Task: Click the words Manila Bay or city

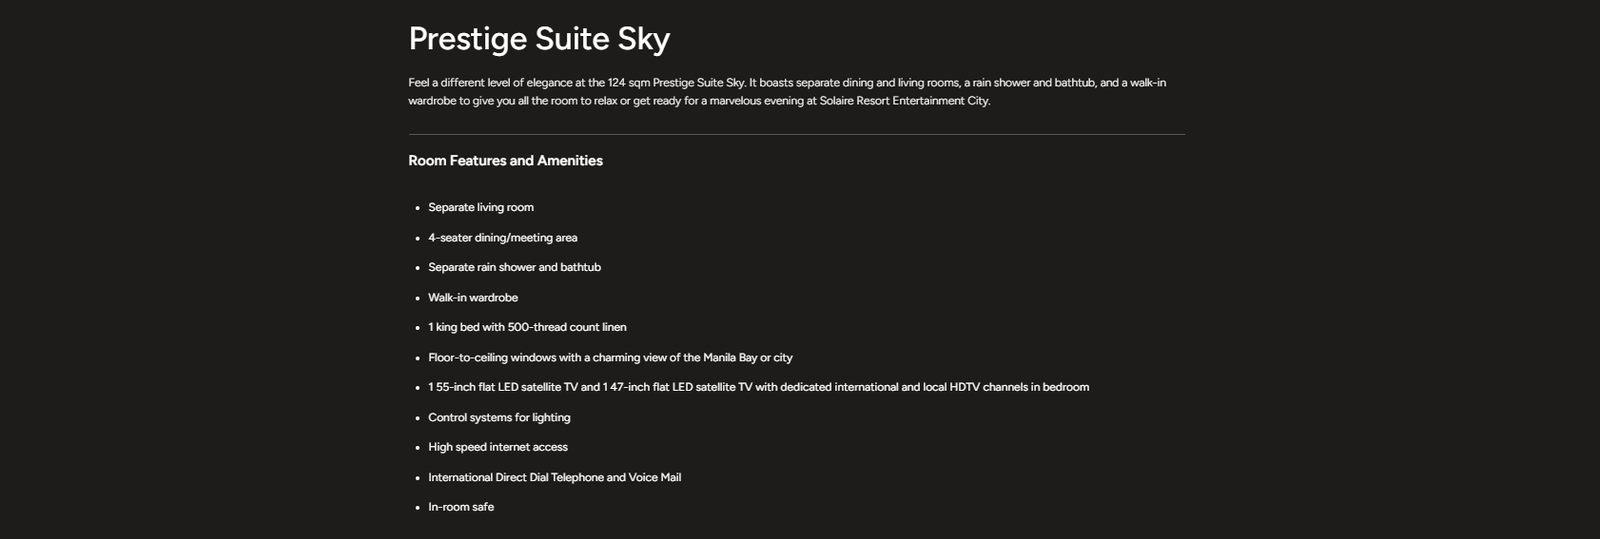Action: coord(748,358)
